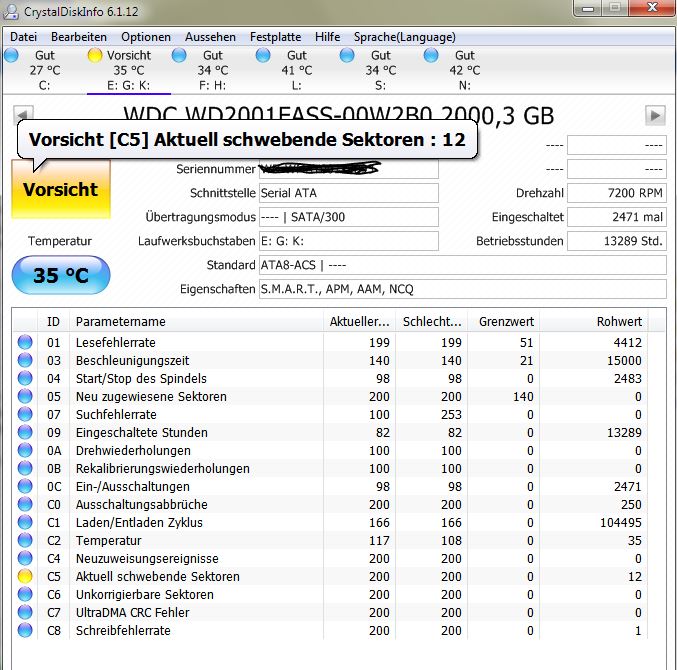Click status orb for Unkorrigierbare Sektoren row
Image resolution: width=677 pixels, height=670 pixels.
click(x=25, y=594)
